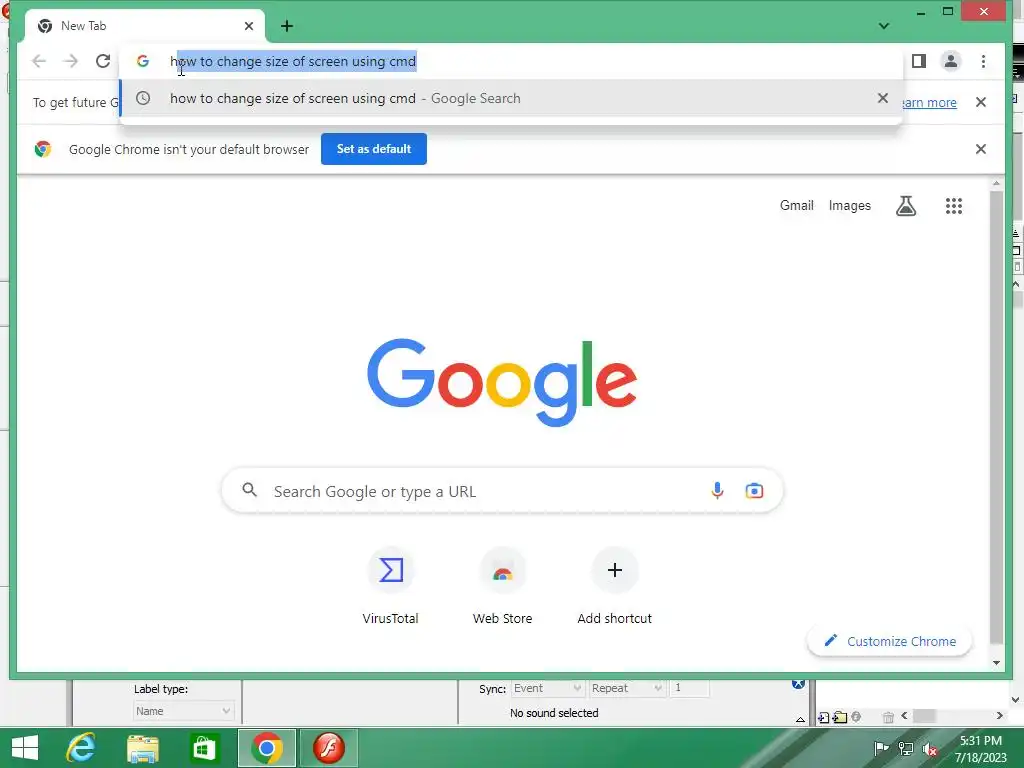Open the Google apps grid
This screenshot has width=1024, height=768.
(x=954, y=206)
